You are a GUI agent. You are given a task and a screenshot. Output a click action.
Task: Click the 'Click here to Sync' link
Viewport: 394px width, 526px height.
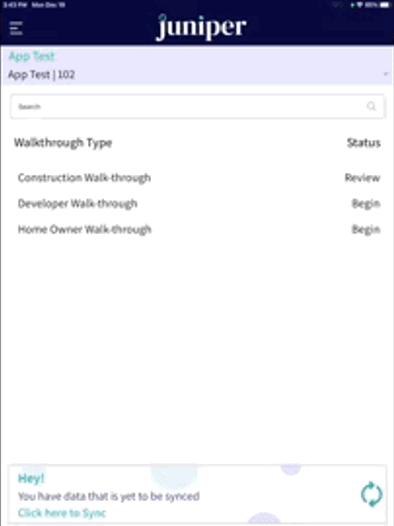point(62,513)
